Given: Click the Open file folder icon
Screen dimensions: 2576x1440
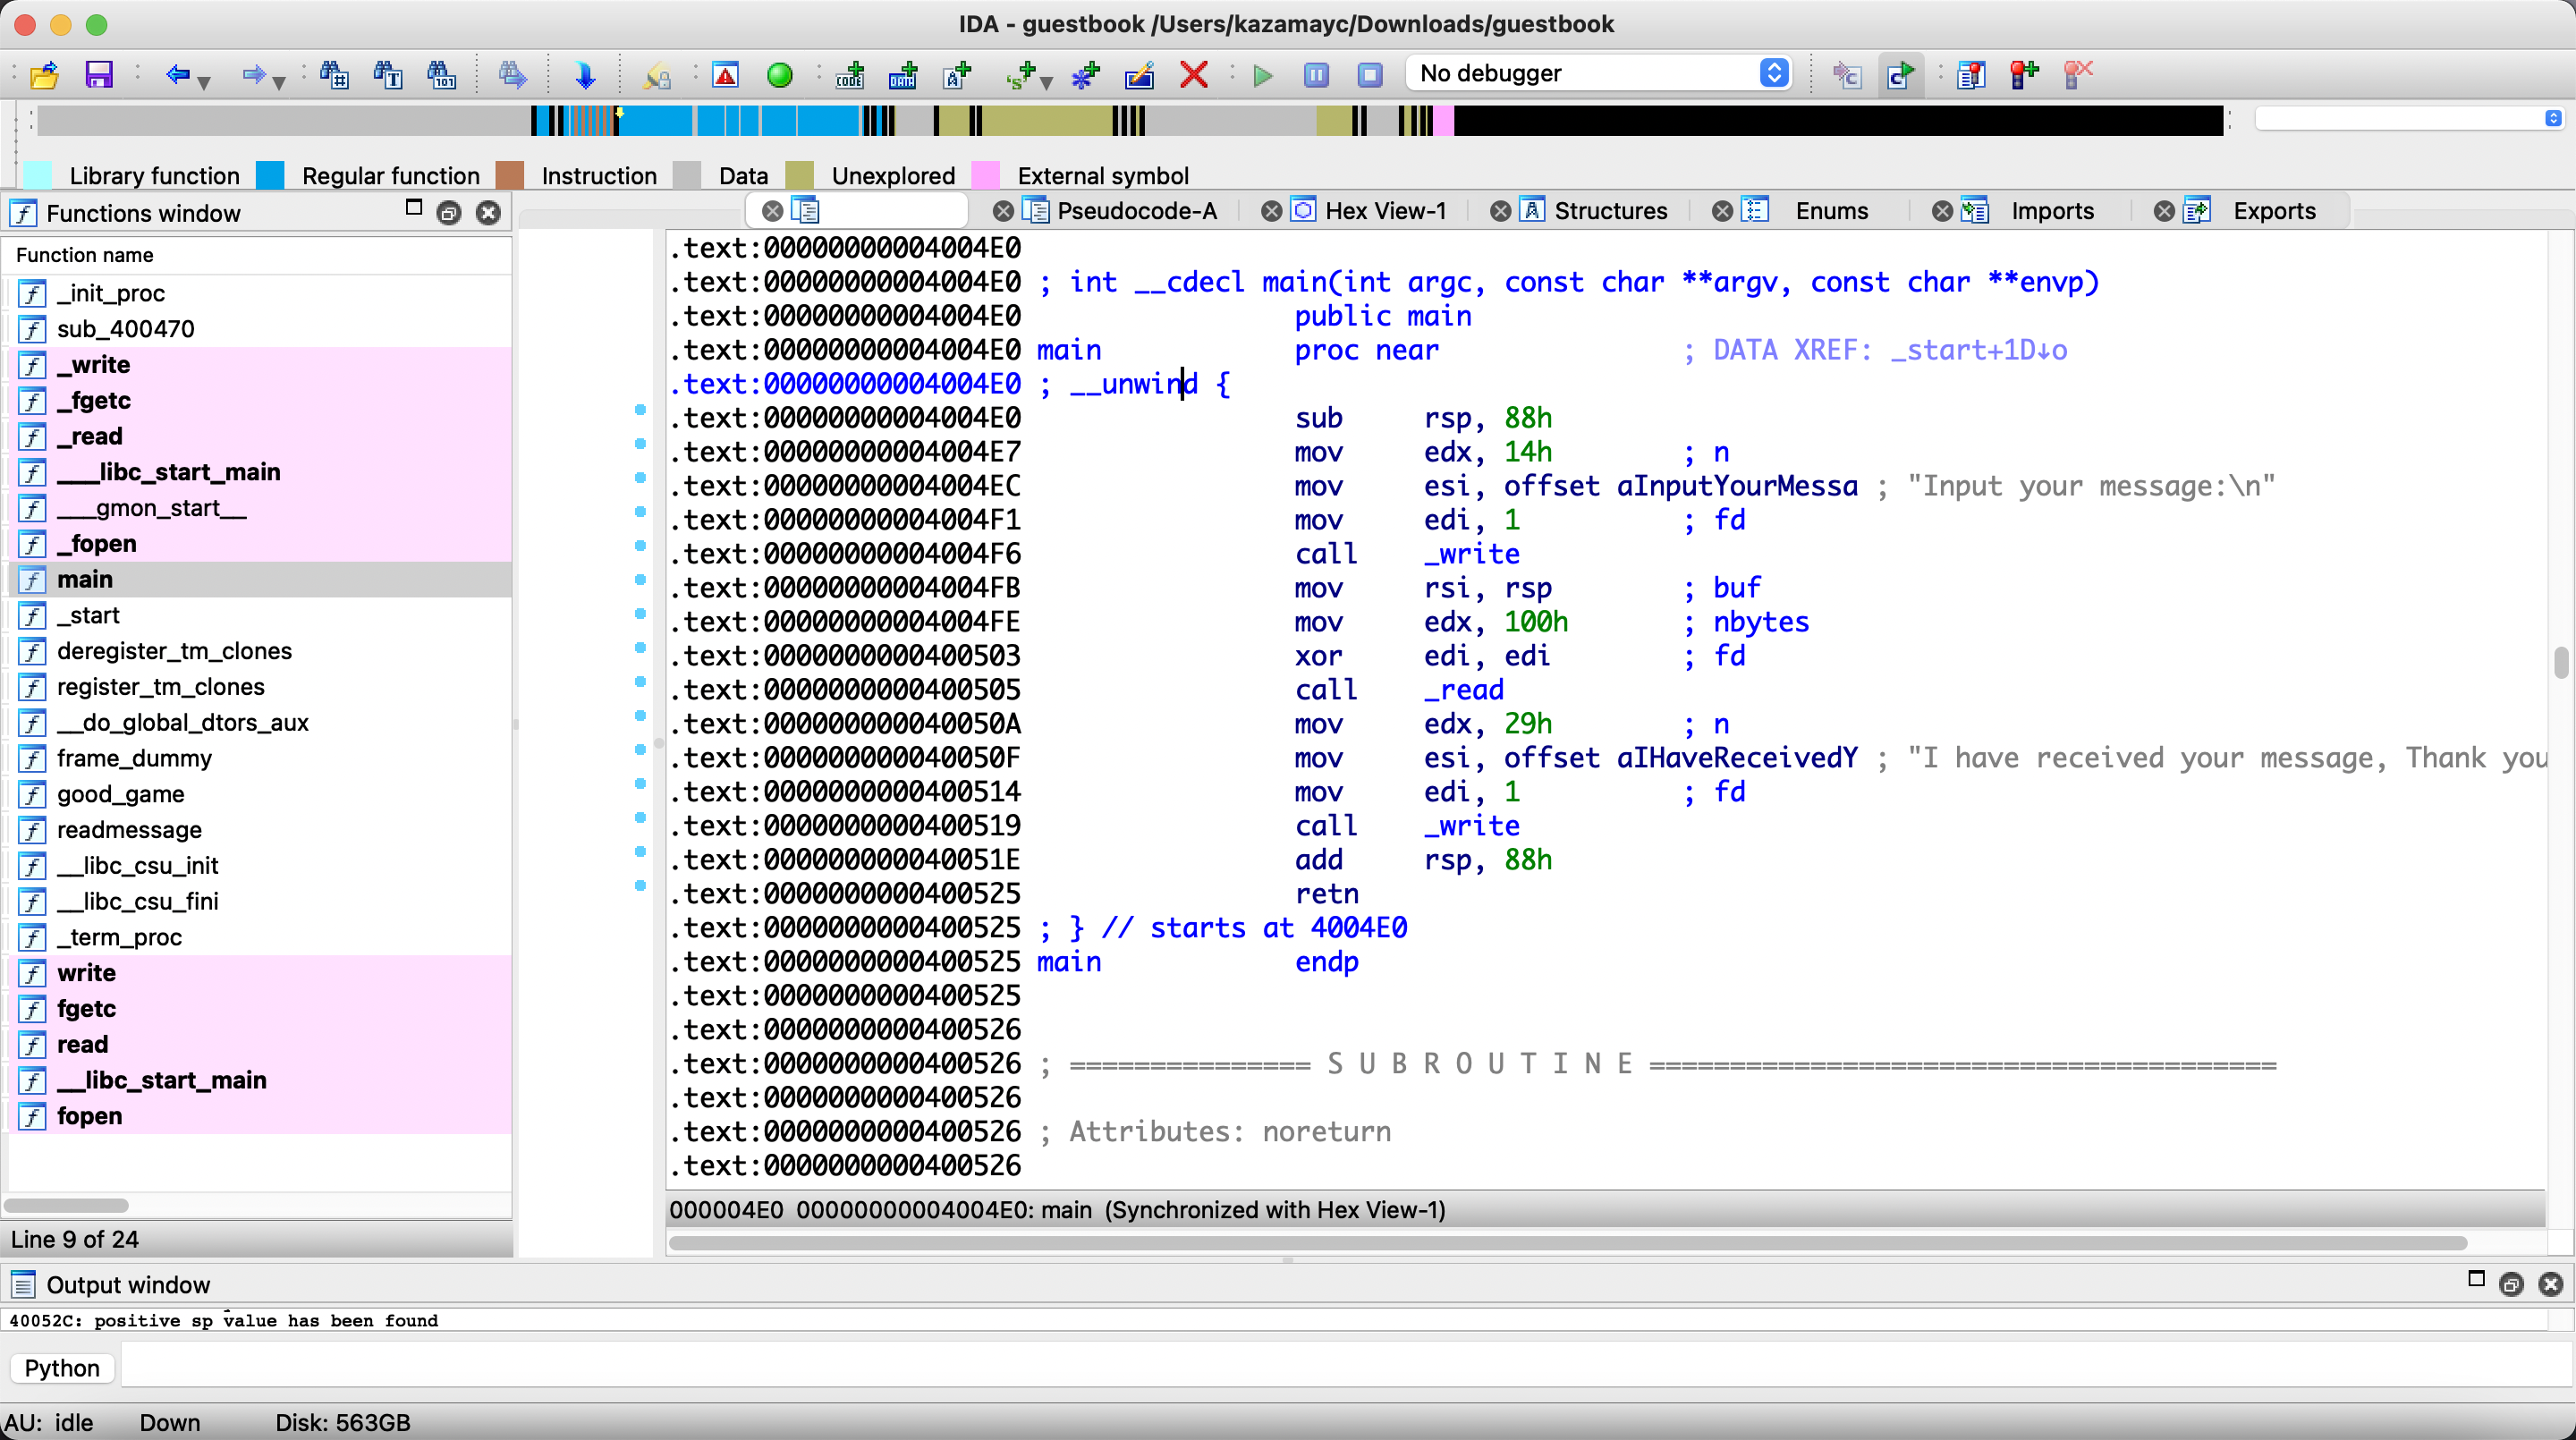Looking at the screenshot, I should [45, 74].
